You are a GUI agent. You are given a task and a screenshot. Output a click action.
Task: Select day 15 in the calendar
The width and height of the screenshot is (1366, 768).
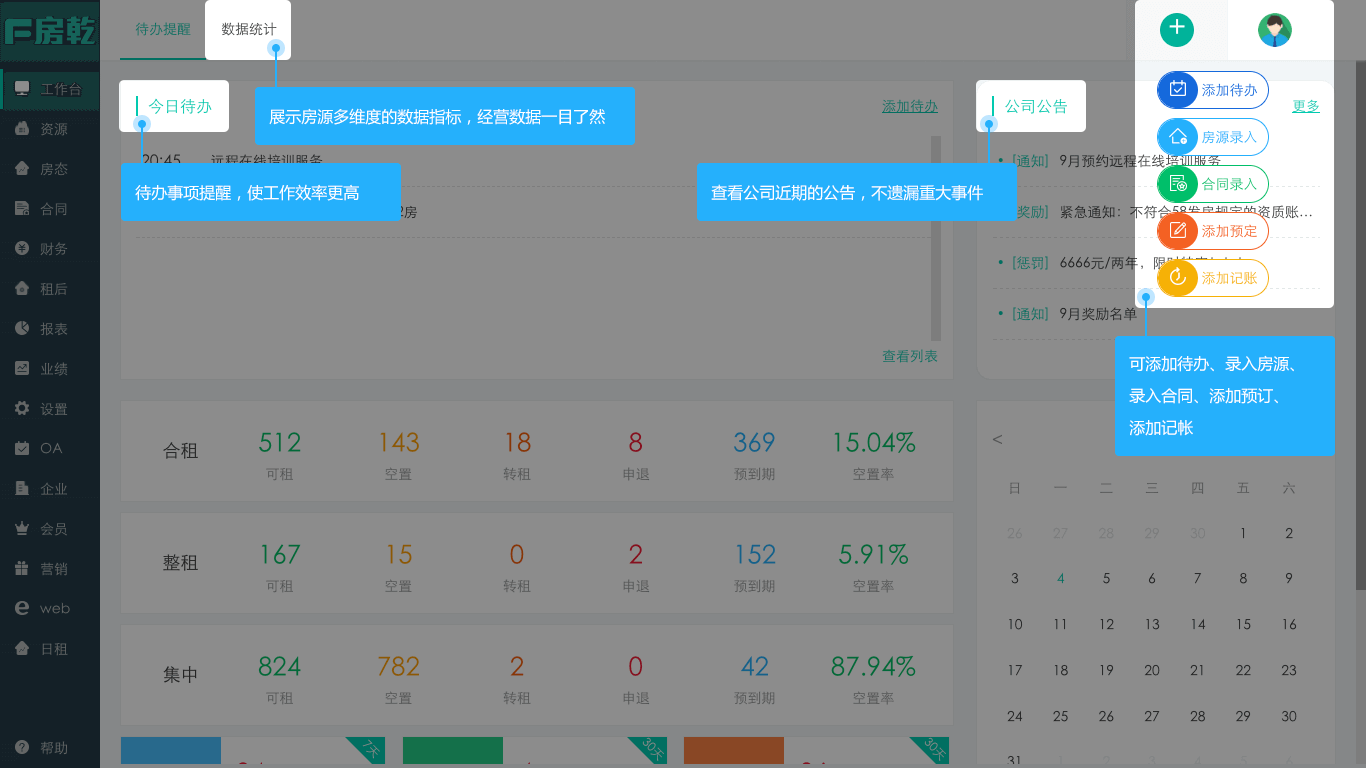[x=1243, y=624]
